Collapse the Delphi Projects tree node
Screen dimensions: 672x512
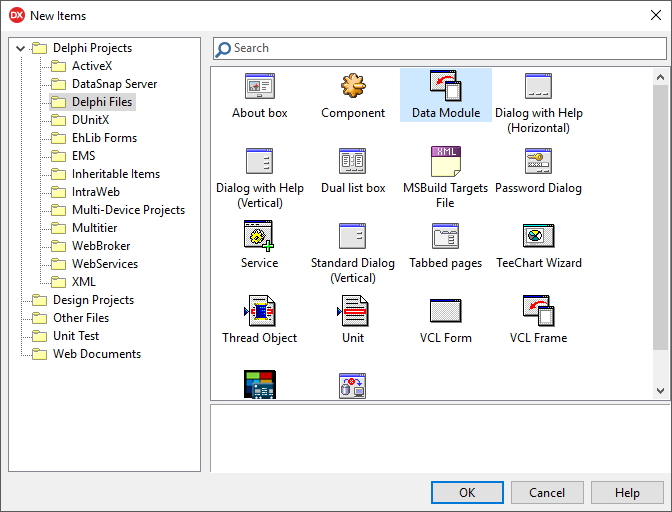[x=21, y=48]
